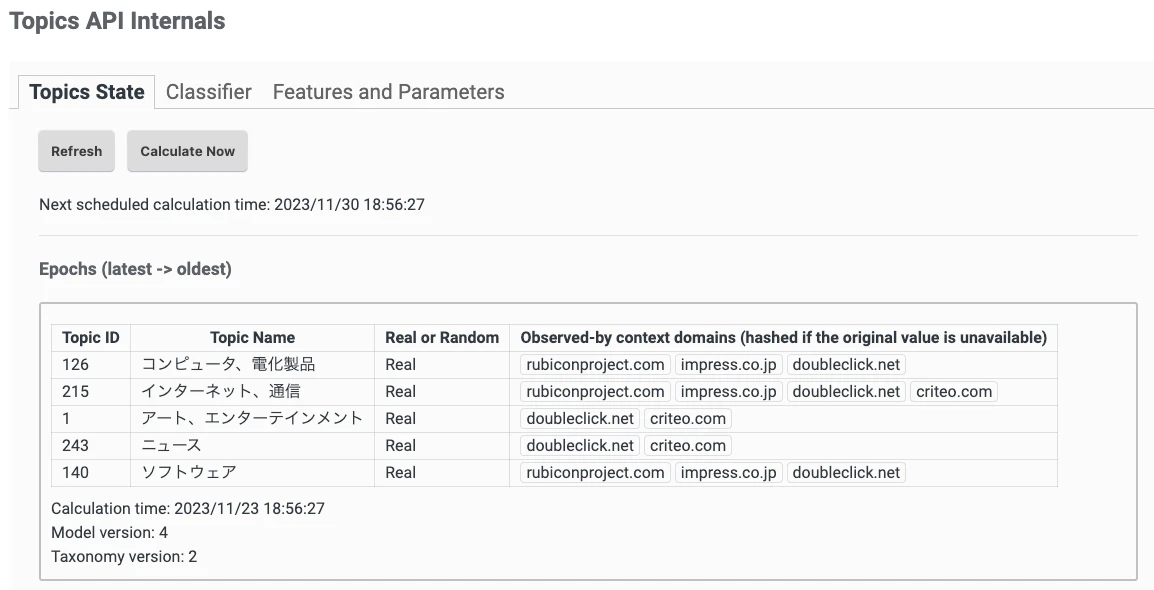Image resolution: width=1154 pixels, height=590 pixels.
Task: Click the next scheduled calculation time text
Action: tap(230, 204)
